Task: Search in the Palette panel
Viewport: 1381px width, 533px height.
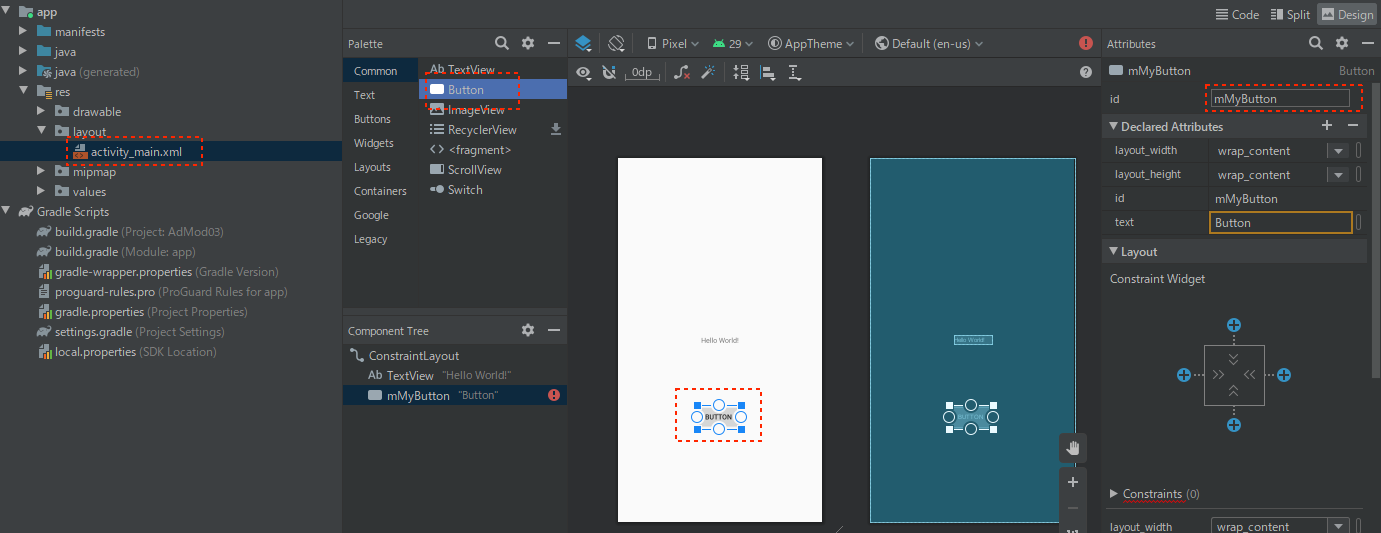Action: pyautogui.click(x=502, y=43)
